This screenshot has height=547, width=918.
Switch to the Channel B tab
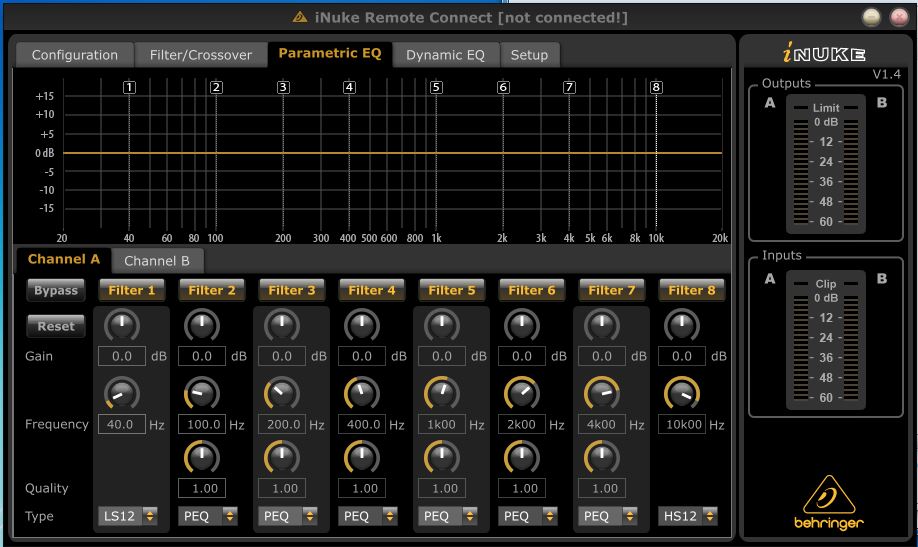point(157,261)
